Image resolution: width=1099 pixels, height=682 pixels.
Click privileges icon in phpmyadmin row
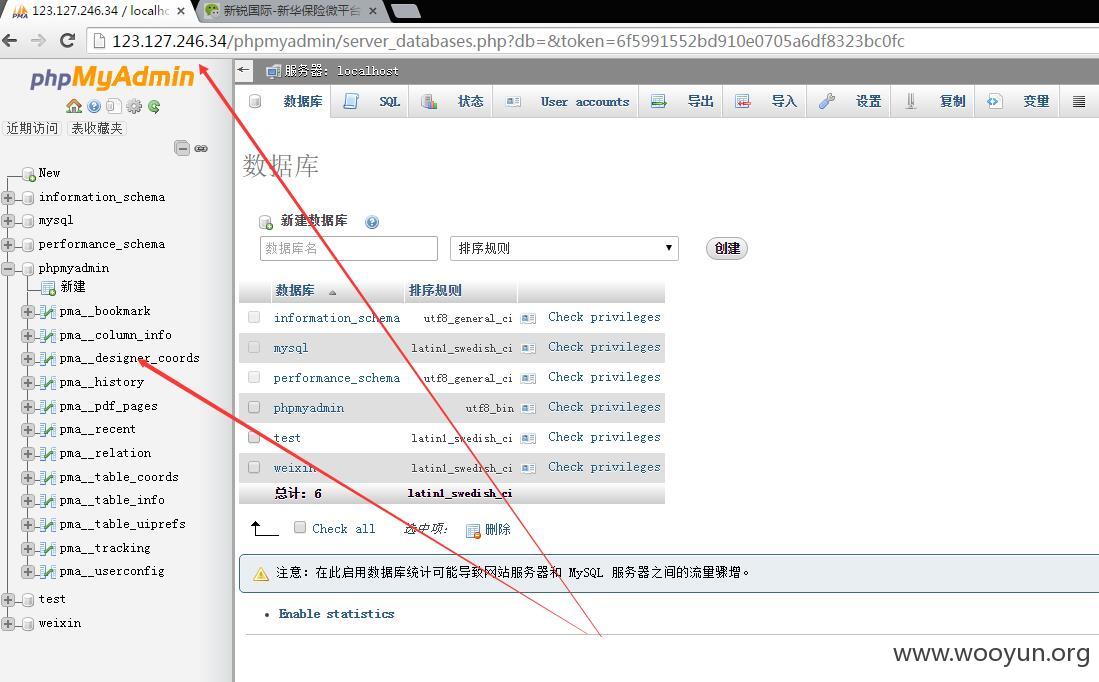[x=528, y=408]
